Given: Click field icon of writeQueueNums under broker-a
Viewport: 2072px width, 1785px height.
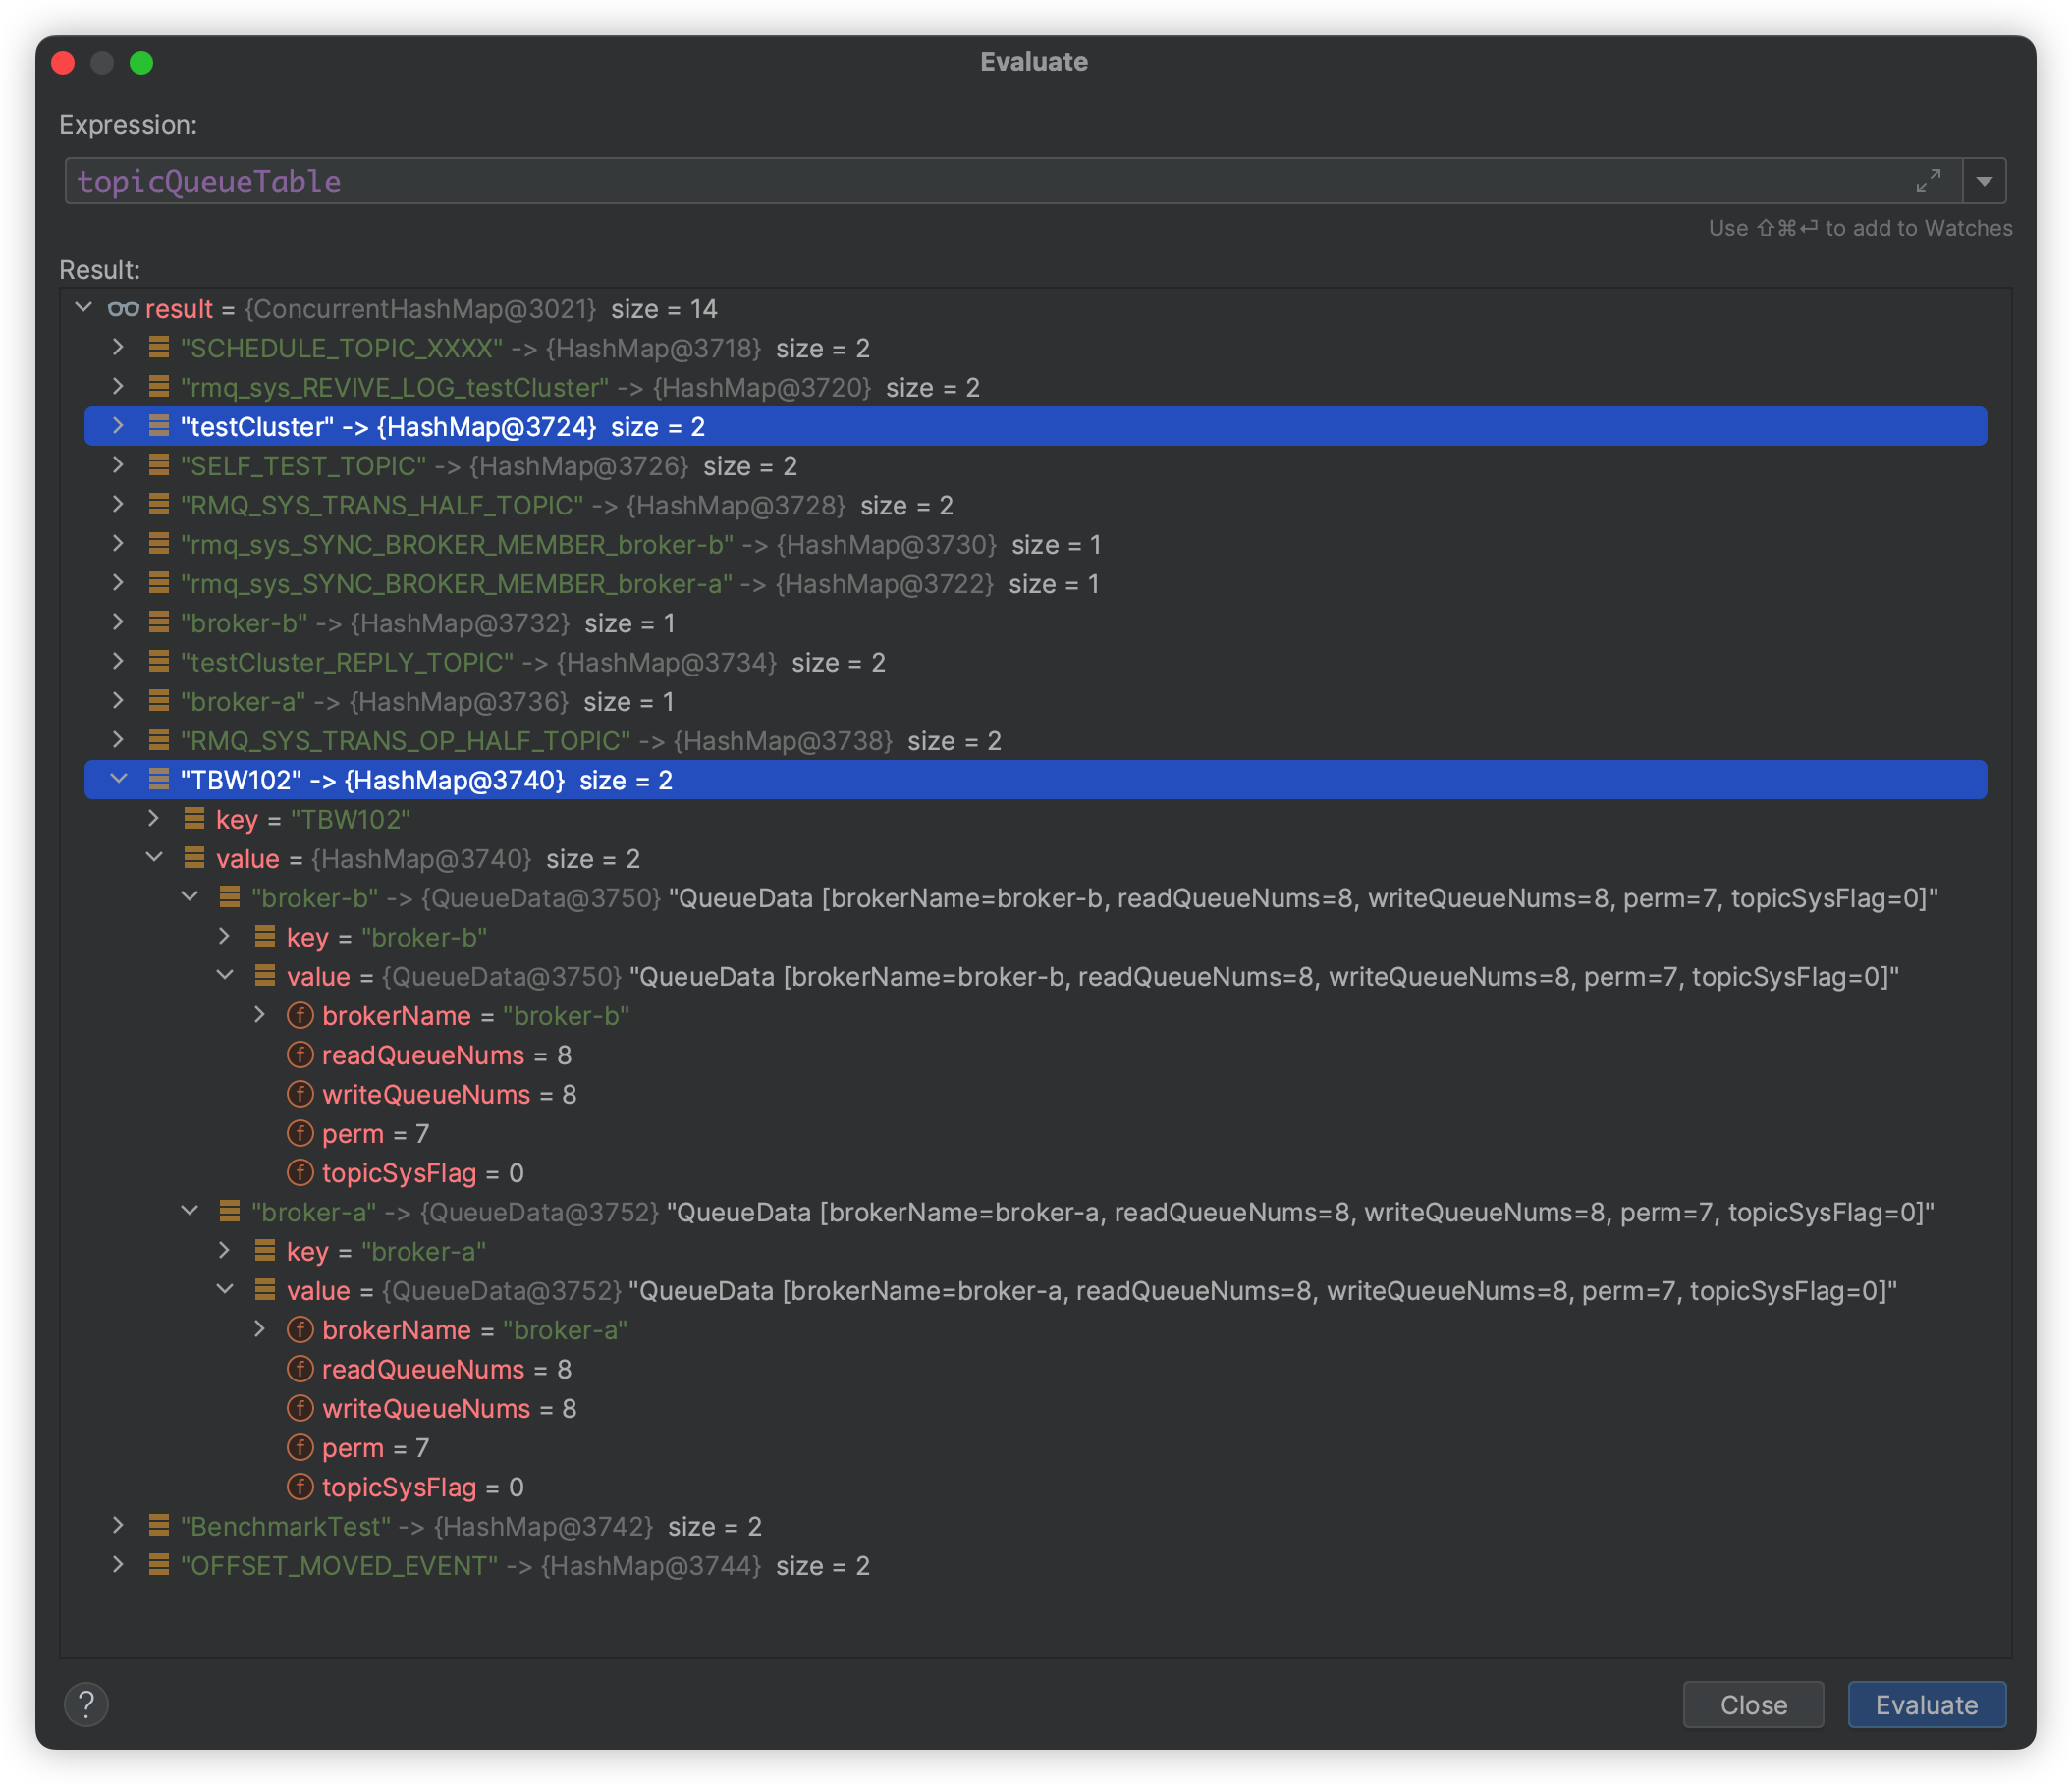Looking at the screenshot, I should pyautogui.click(x=300, y=1408).
